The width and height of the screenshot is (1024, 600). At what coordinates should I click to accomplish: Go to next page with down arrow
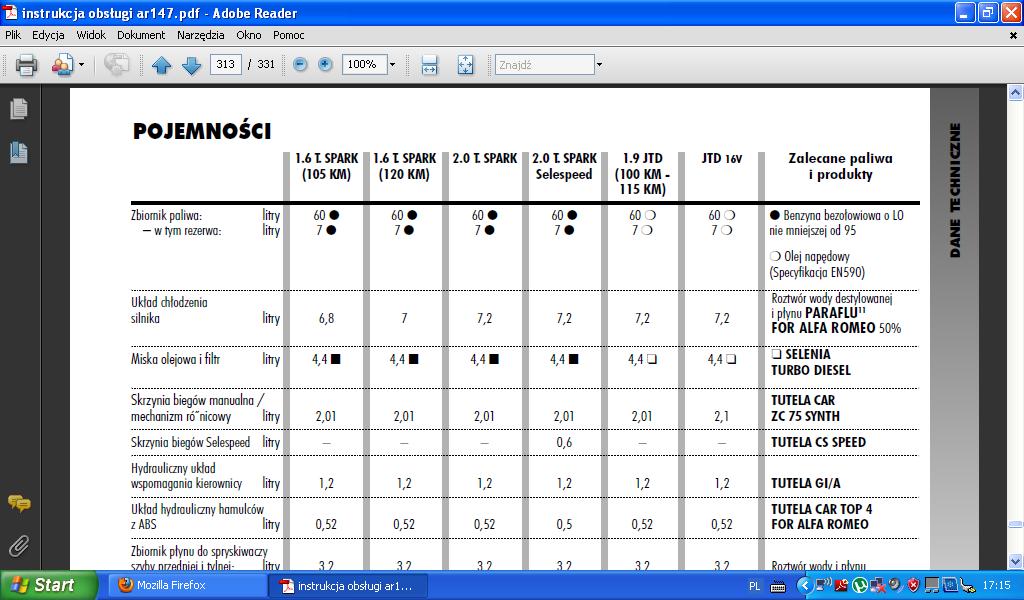[x=191, y=65]
